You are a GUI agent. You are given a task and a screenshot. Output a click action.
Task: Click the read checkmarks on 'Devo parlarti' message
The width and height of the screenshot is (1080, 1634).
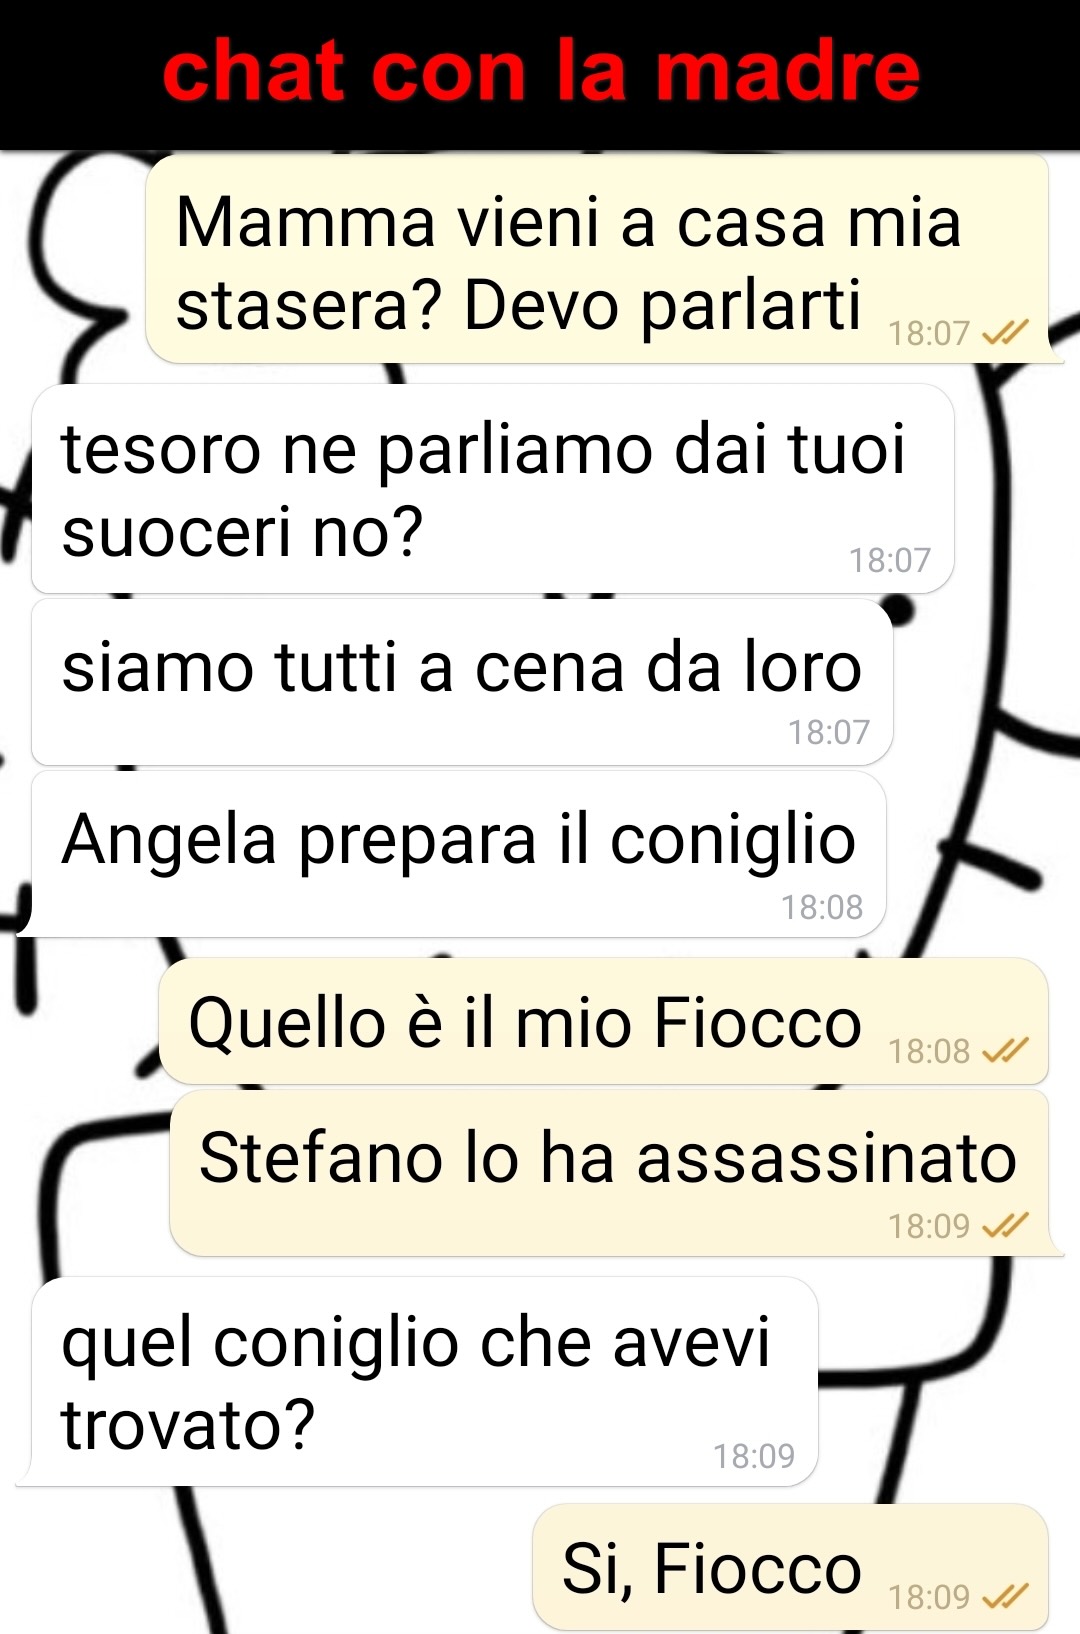(x=1005, y=332)
